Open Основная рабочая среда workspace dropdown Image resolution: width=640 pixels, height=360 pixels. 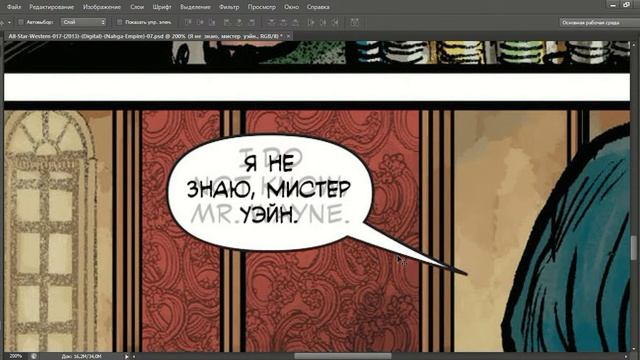tap(599, 22)
